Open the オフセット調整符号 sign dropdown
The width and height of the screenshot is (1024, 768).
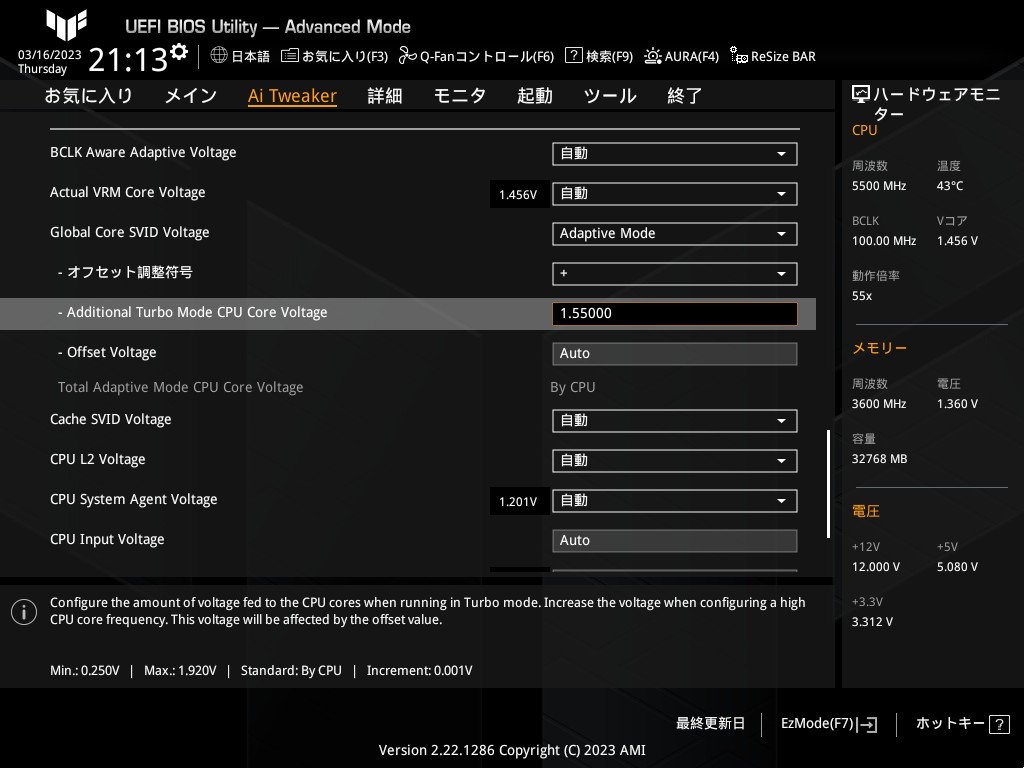pos(675,274)
